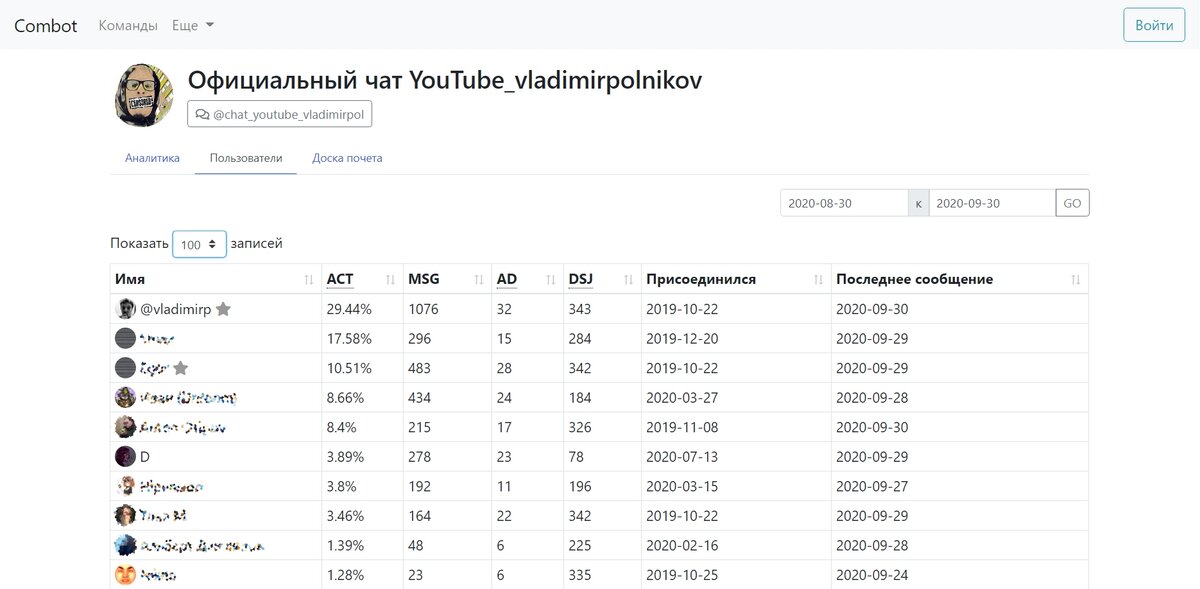Open the Команды navigation link

click(128, 25)
